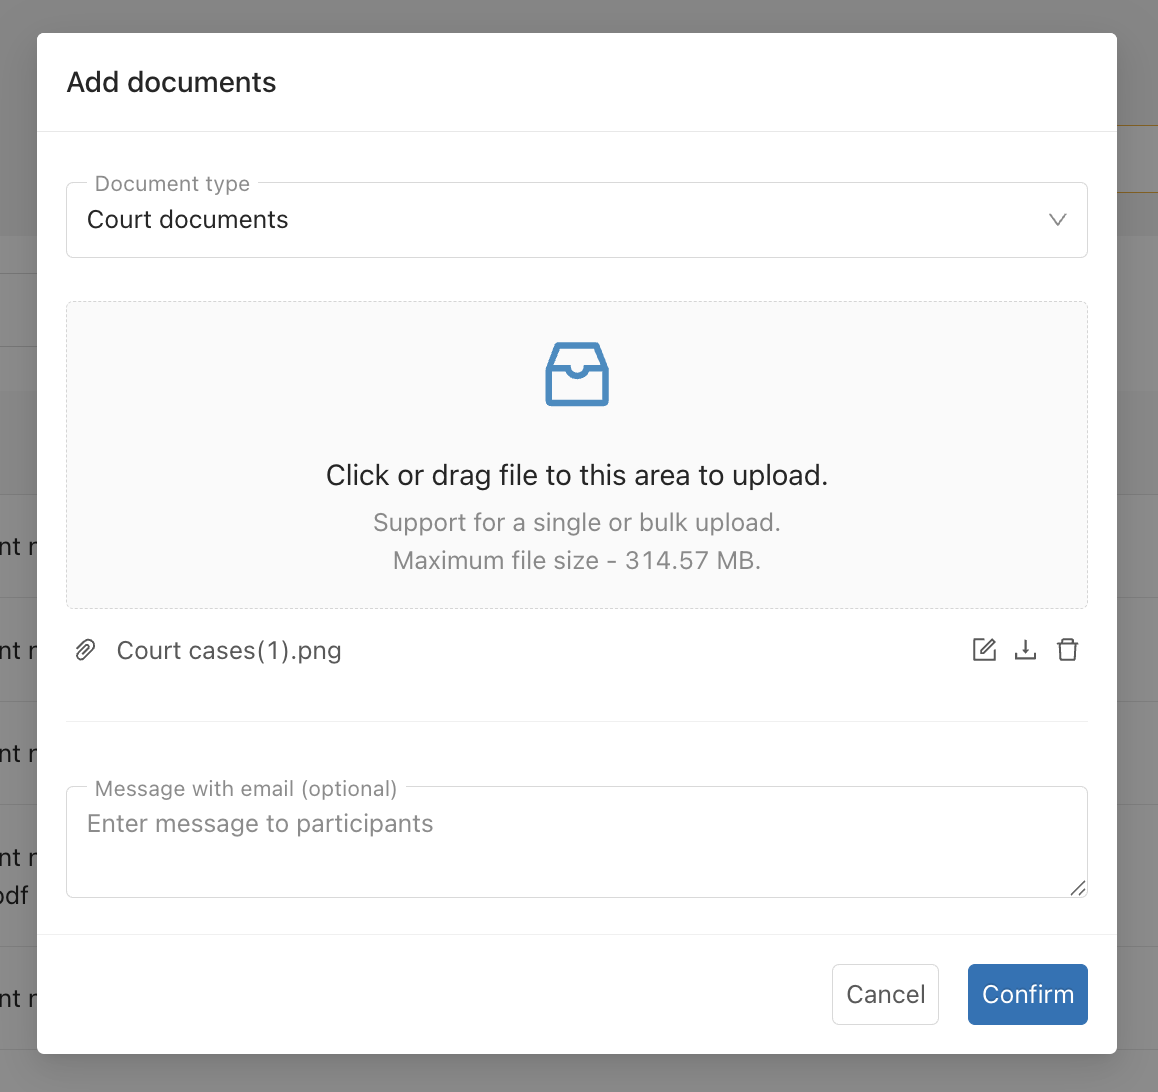
Task: Open the Court cases(1).png file name
Action: [x=229, y=650]
